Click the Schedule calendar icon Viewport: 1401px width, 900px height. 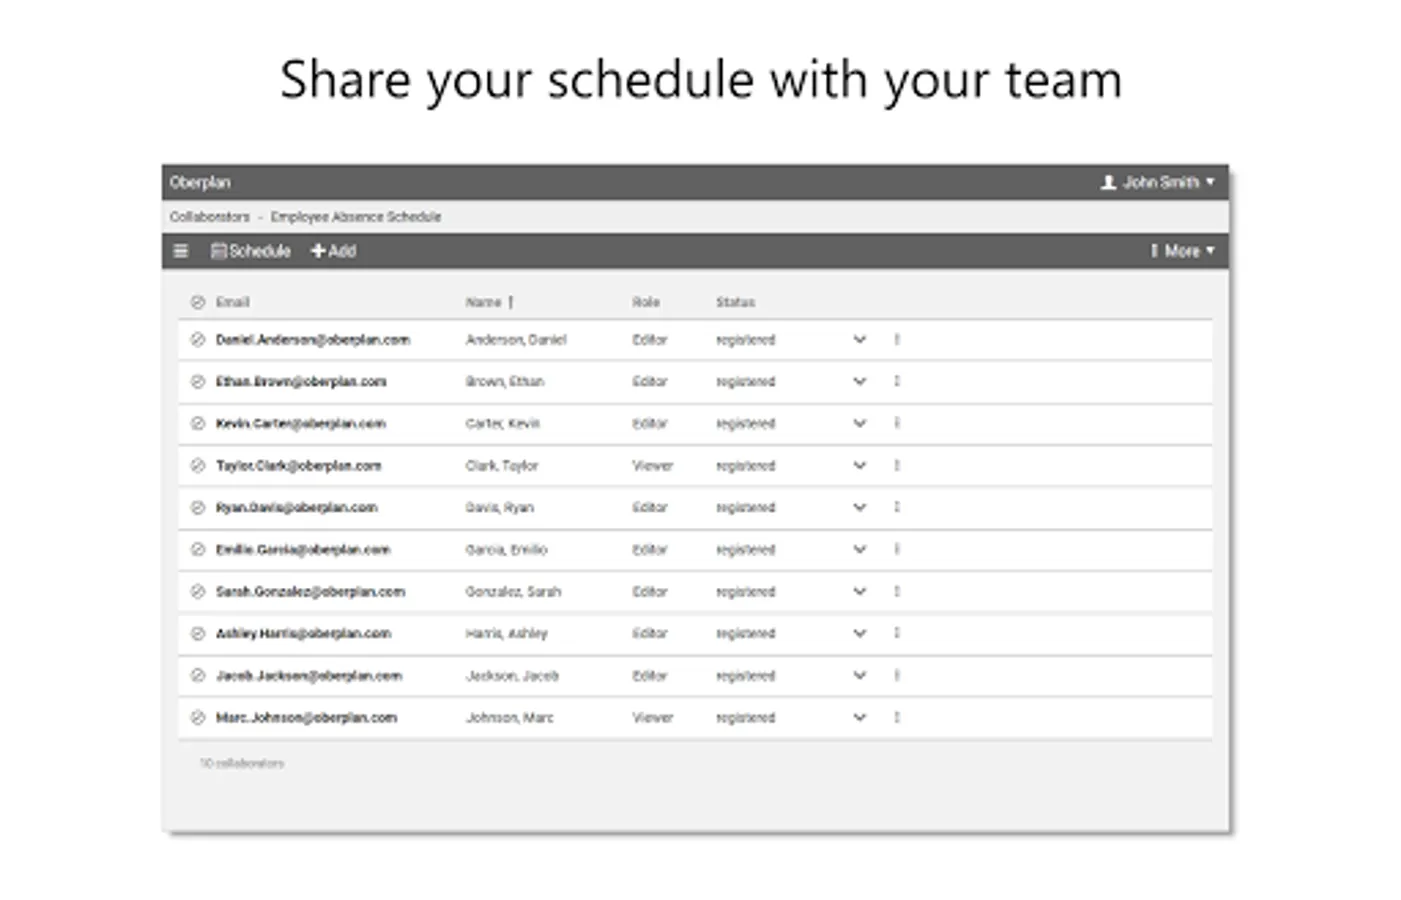coord(219,251)
